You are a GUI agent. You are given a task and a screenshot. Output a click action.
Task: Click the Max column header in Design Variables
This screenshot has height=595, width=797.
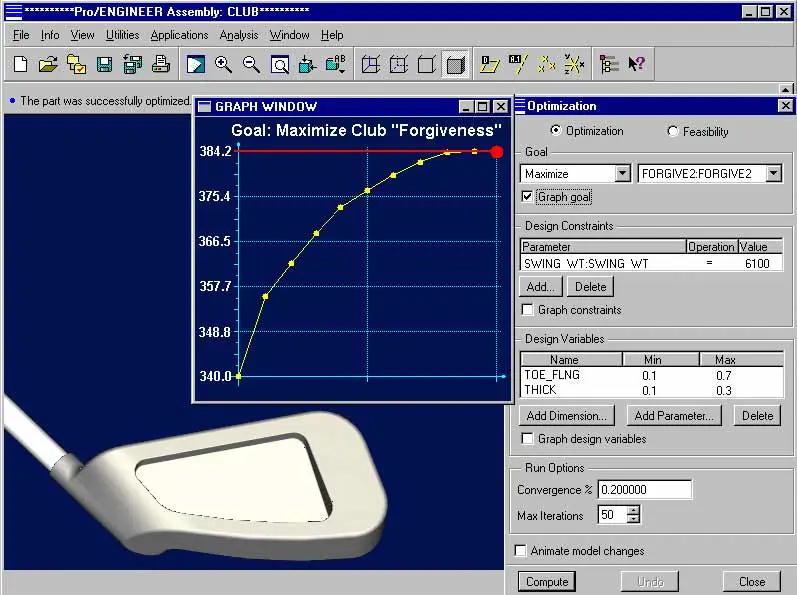point(742,360)
